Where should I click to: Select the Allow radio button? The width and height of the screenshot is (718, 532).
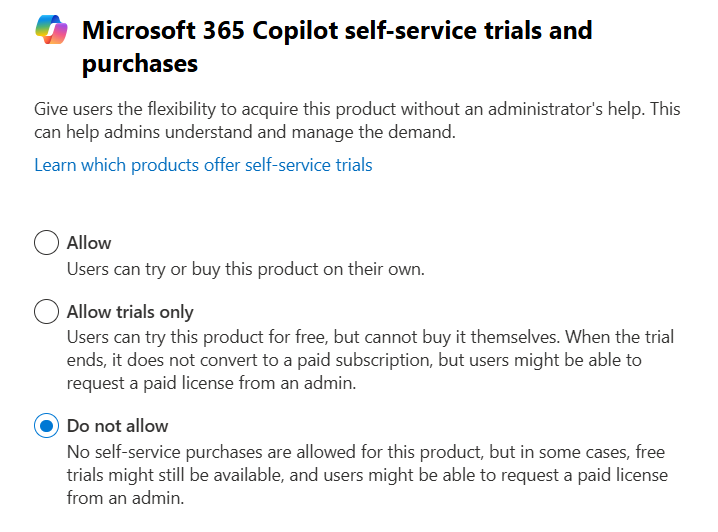coord(46,242)
